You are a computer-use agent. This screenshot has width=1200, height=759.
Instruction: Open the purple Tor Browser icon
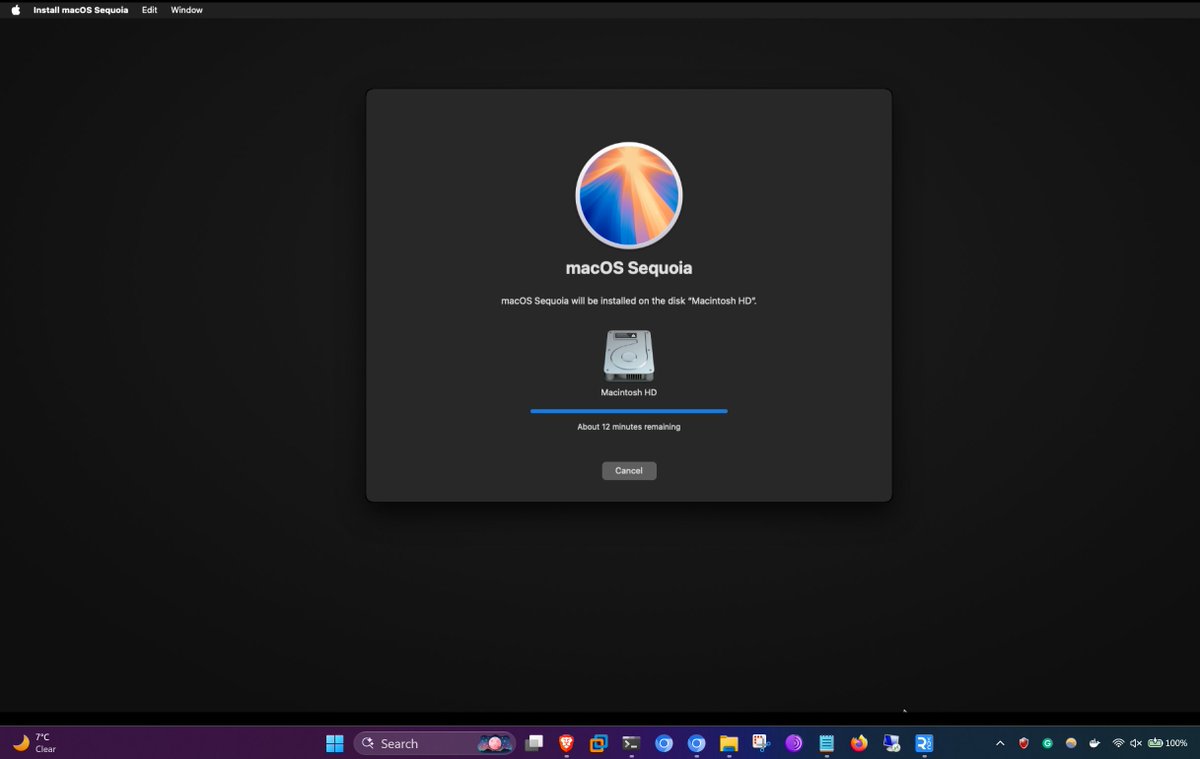(794, 743)
